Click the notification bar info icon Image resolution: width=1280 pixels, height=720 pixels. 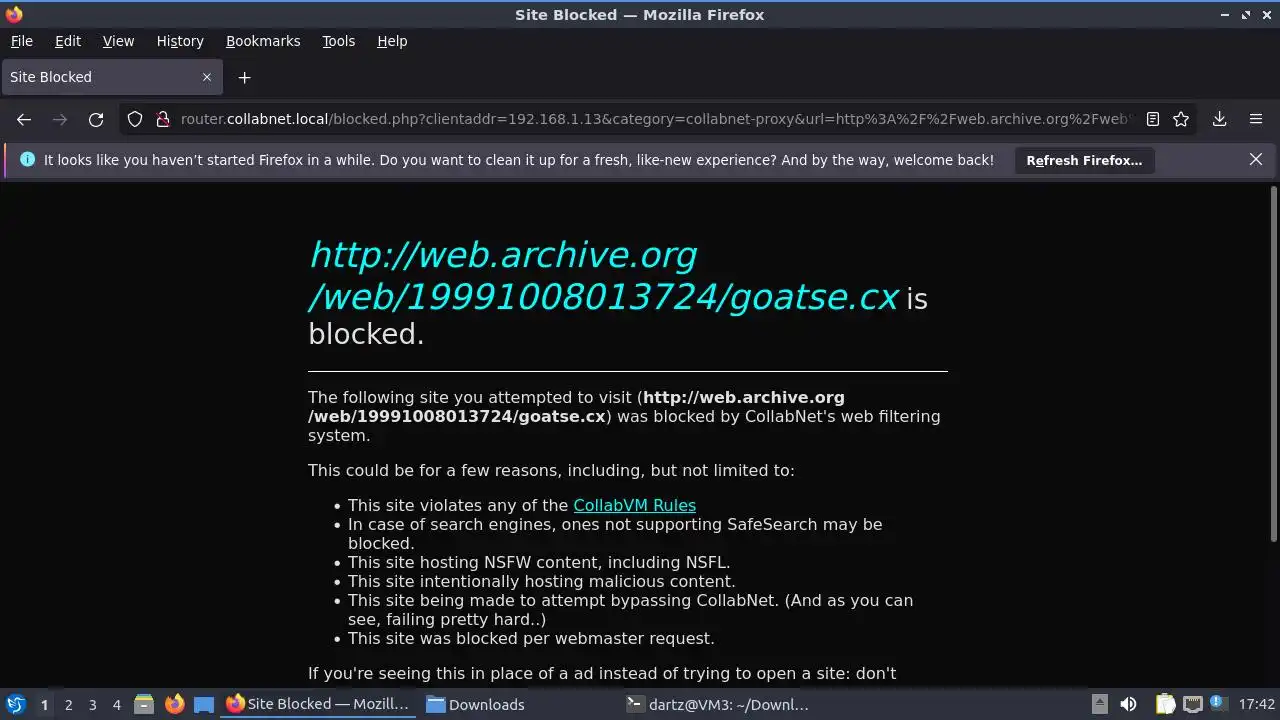(x=27, y=159)
